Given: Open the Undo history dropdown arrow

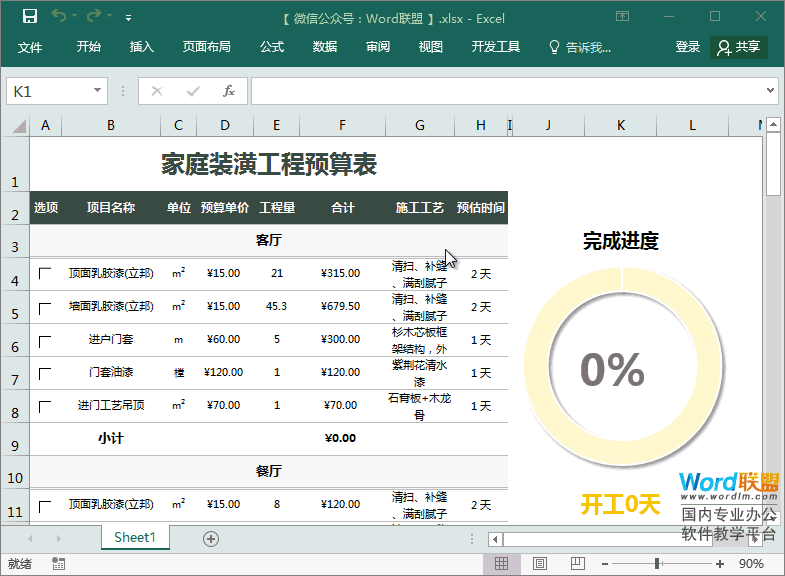Looking at the screenshot, I should coord(74,17).
